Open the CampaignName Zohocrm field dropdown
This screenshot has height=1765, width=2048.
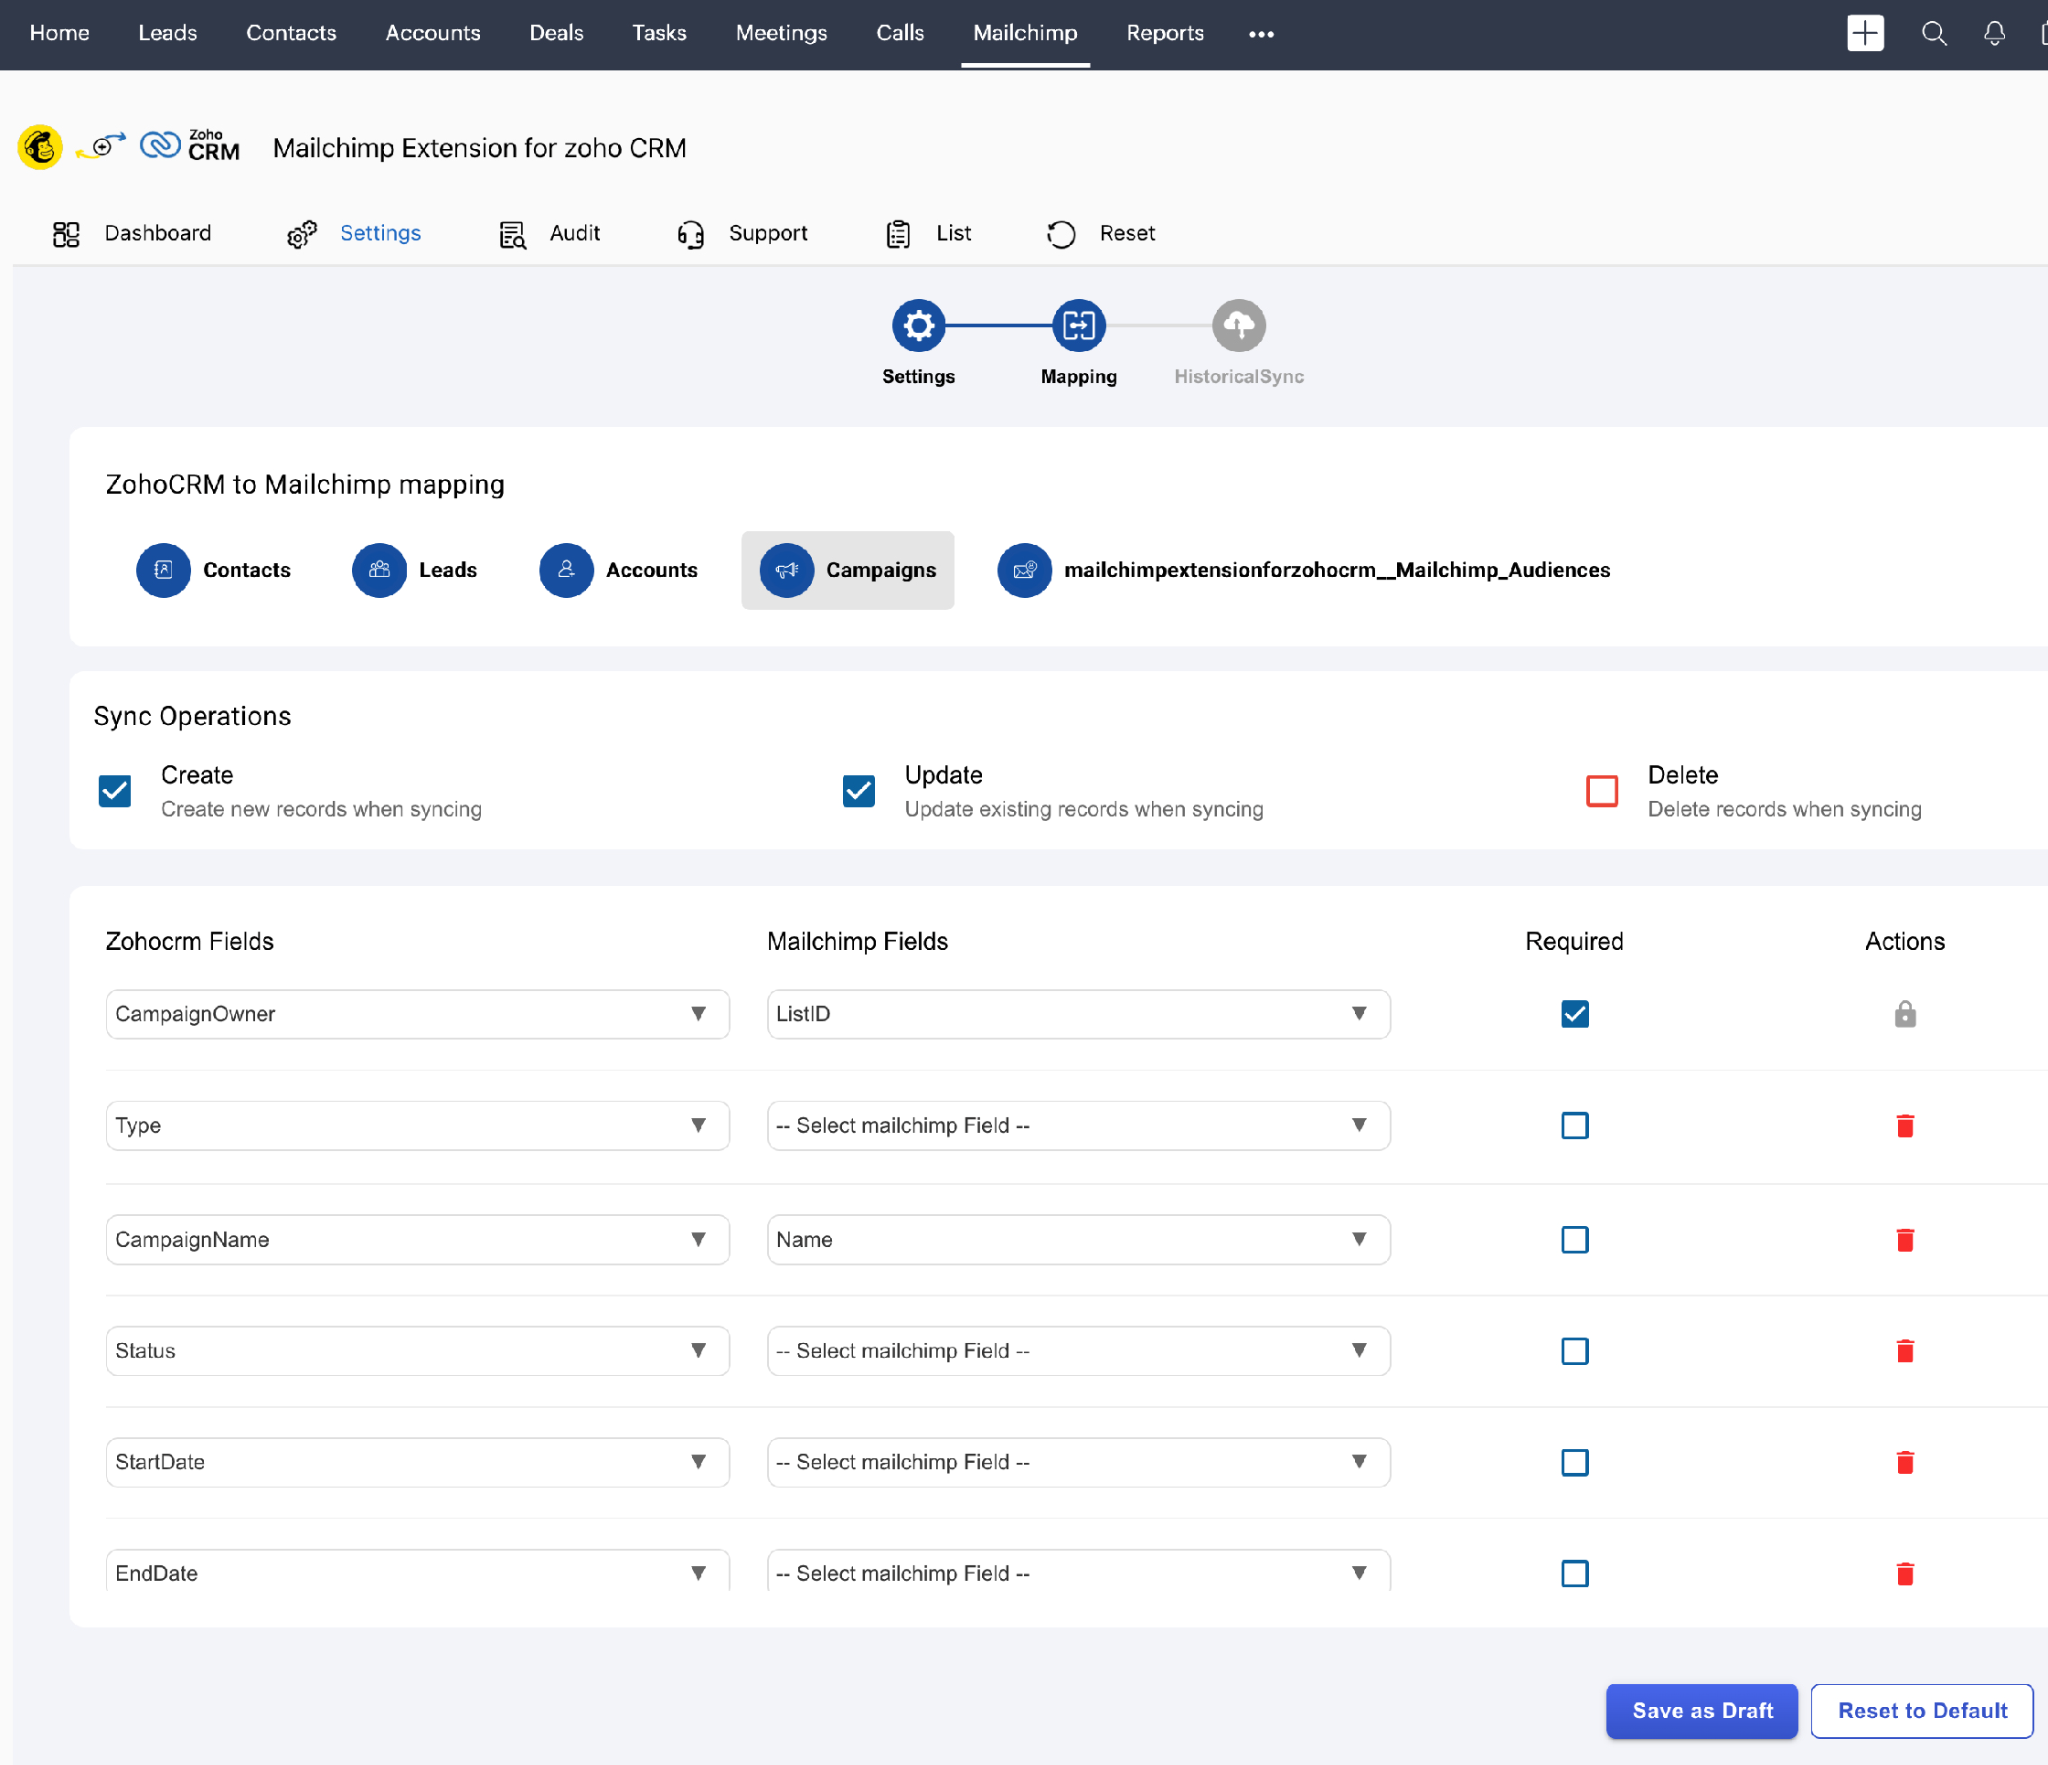pyautogui.click(x=418, y=1240)
